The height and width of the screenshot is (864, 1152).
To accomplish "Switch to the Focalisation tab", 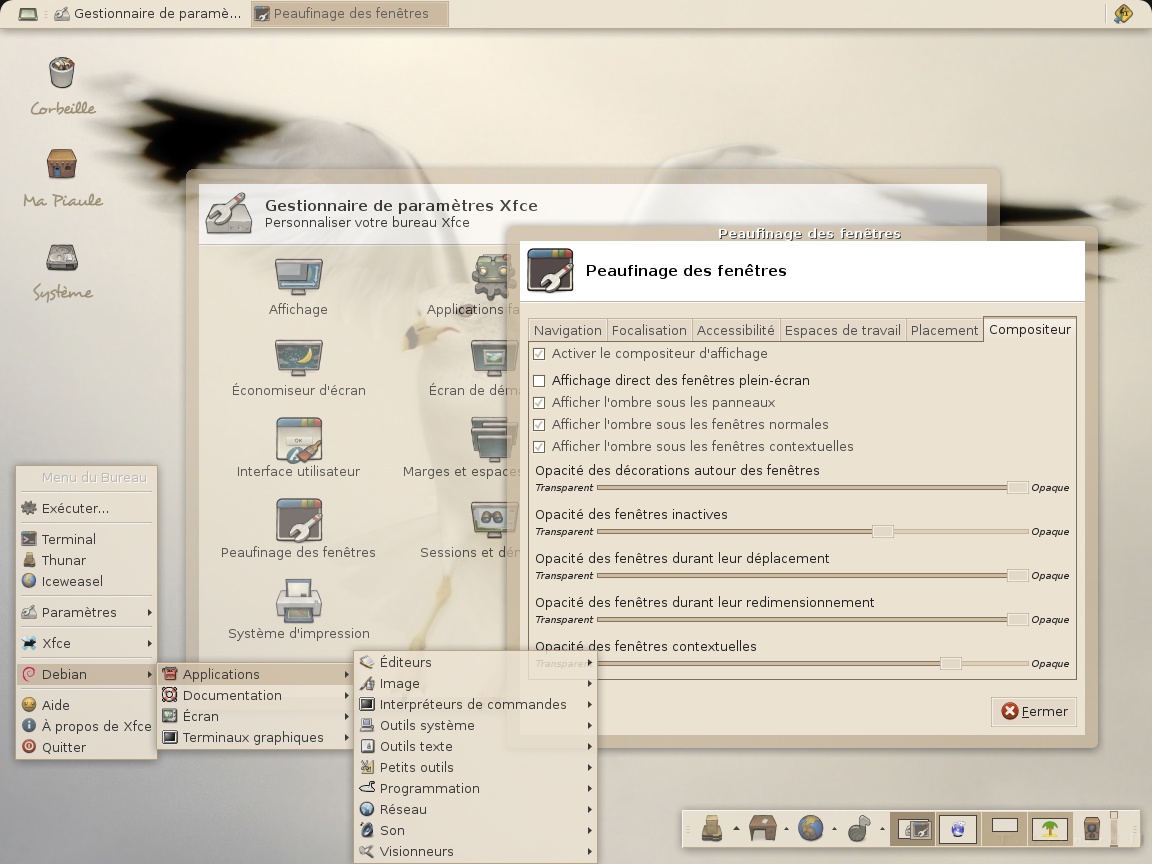I will [649, 331].
